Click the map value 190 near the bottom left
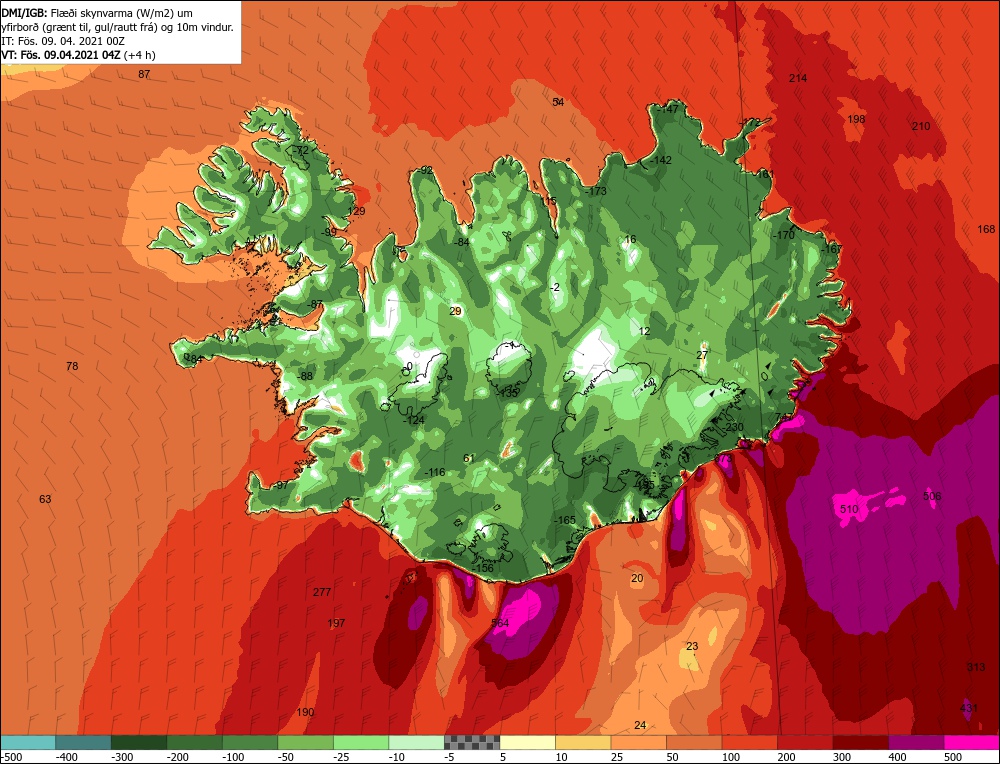 [305, 712]
